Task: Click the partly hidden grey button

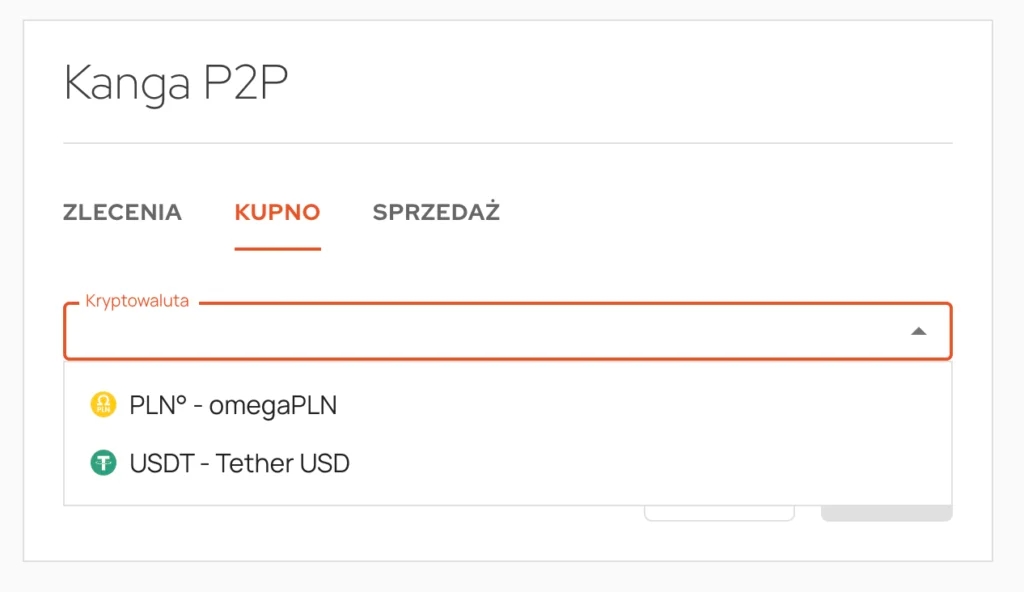Action: (886, 514)
